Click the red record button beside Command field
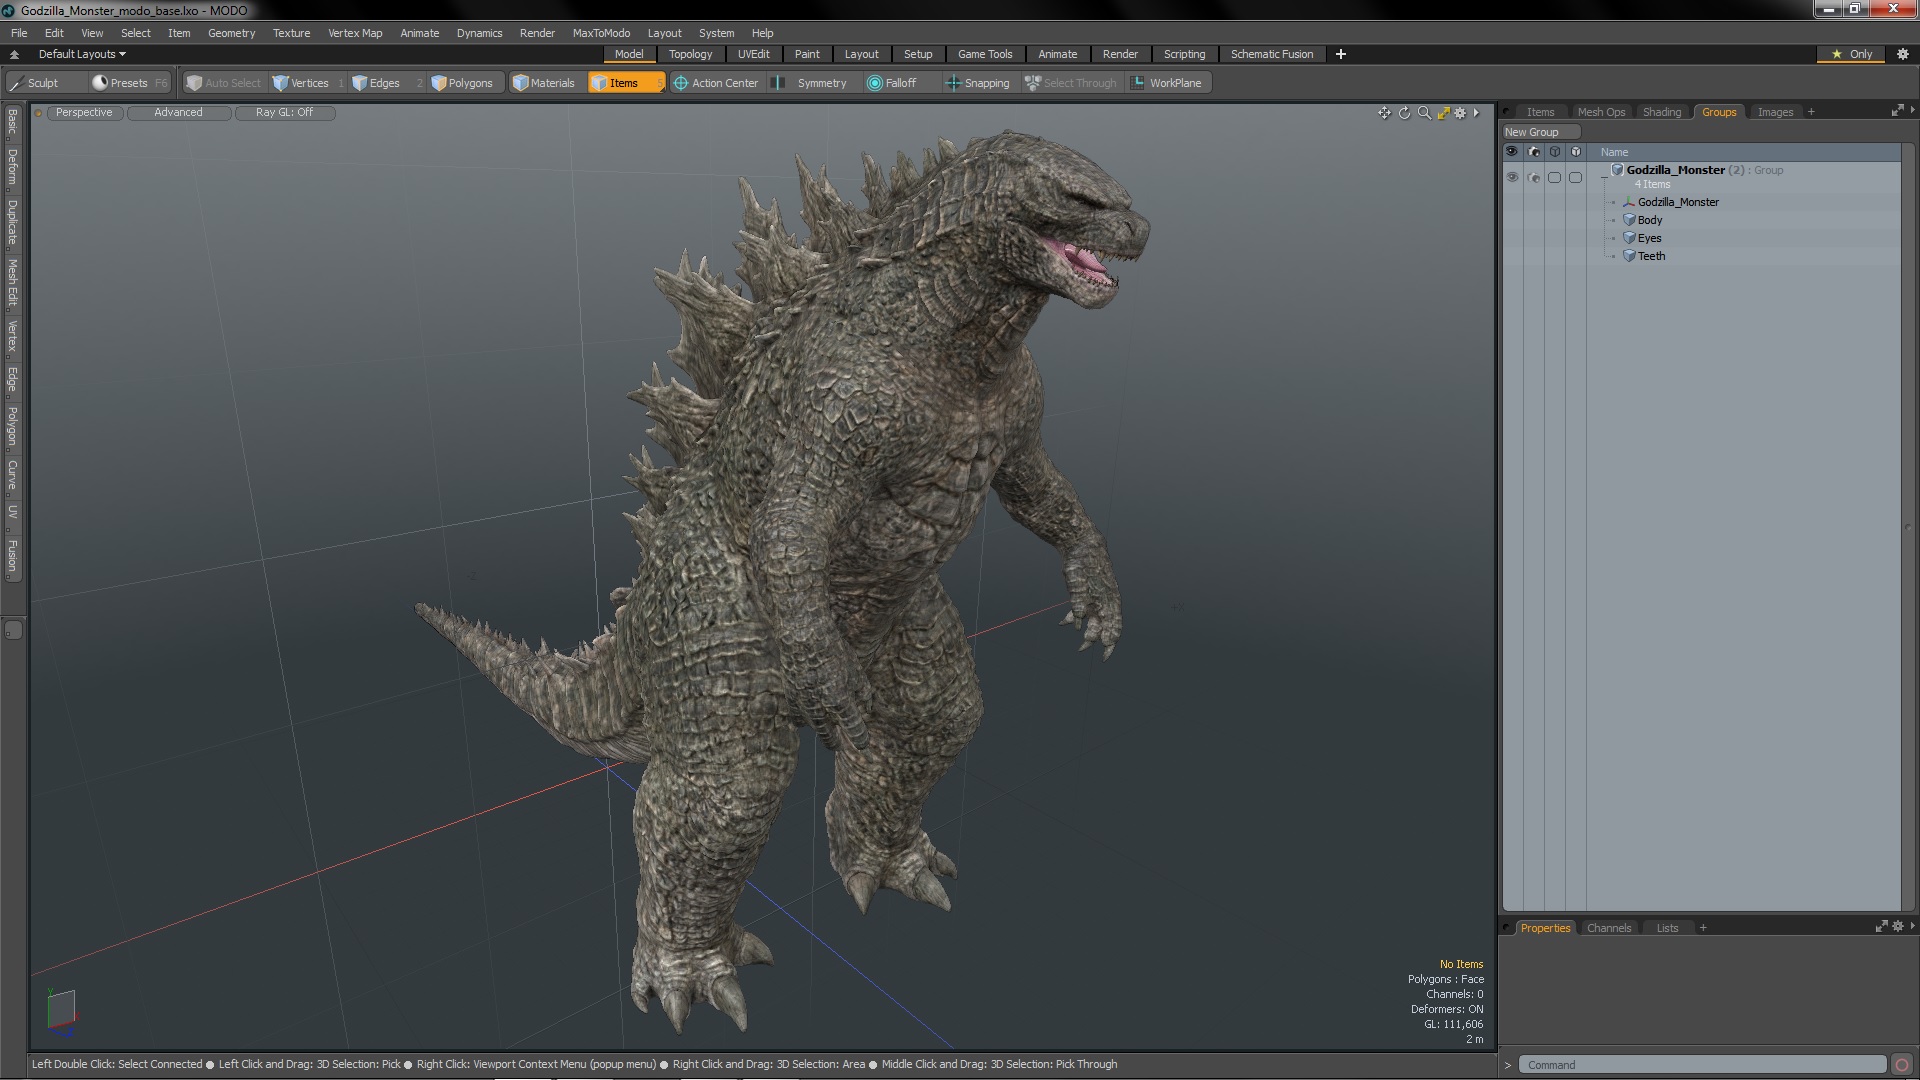 [1902, 1065]
